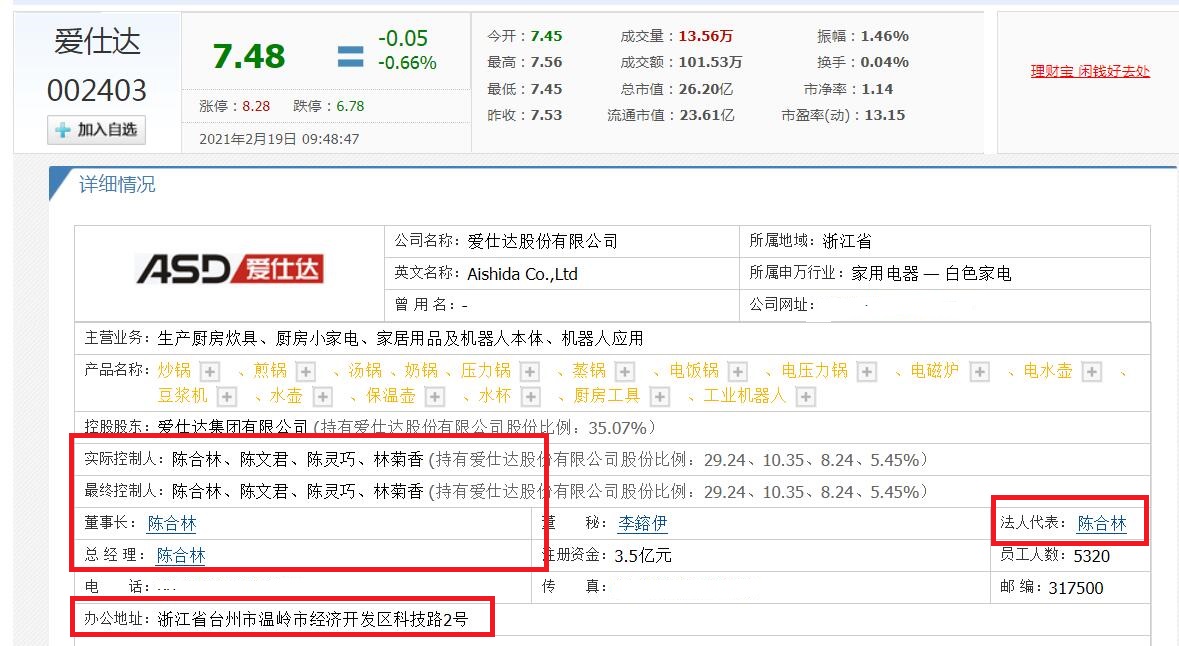Click the stock name 爱仕达
1179x646 pixels.
pos(97,42)
